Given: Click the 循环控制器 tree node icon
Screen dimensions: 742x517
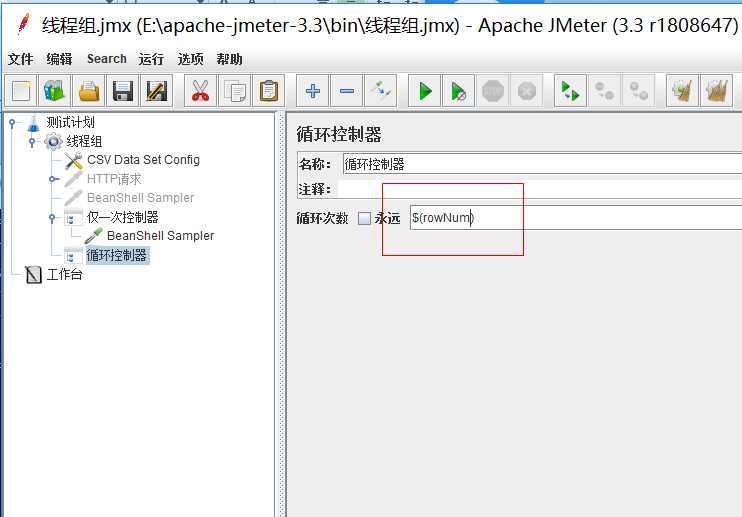Looking at the screenshot, I should 73,255.
